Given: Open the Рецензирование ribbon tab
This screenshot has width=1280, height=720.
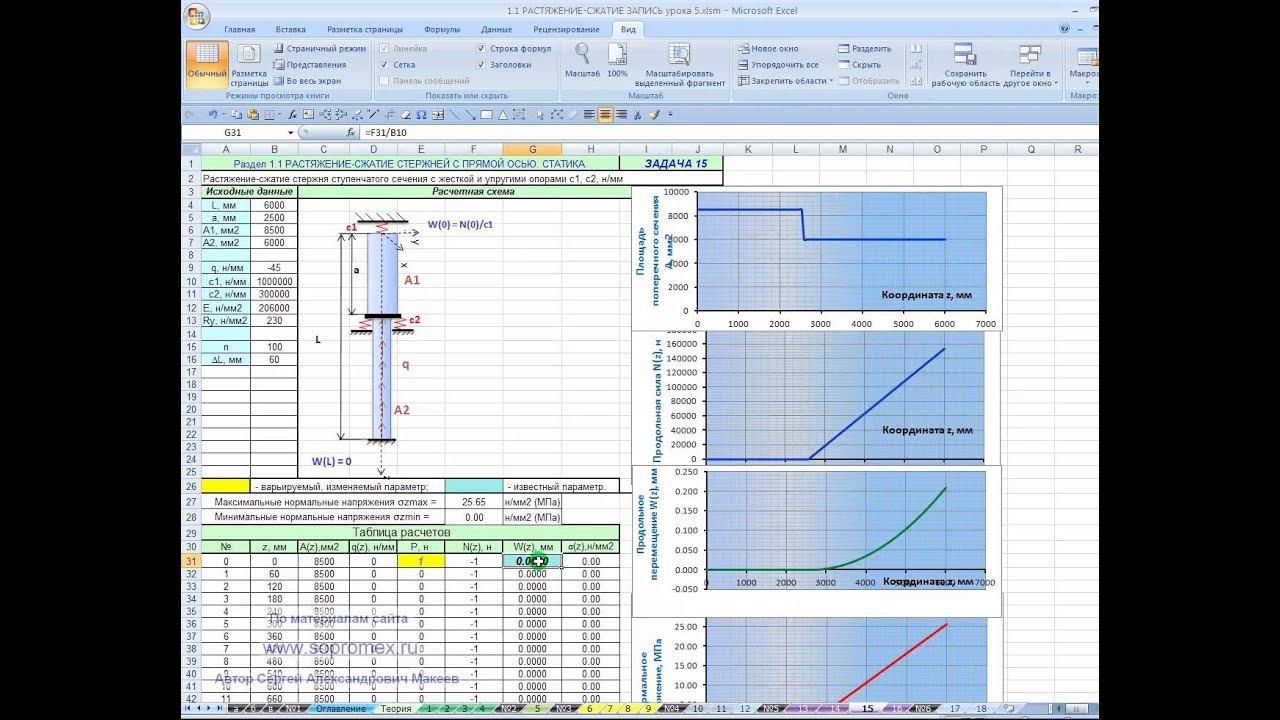Looking at the screenshot, I should (566, 30).
